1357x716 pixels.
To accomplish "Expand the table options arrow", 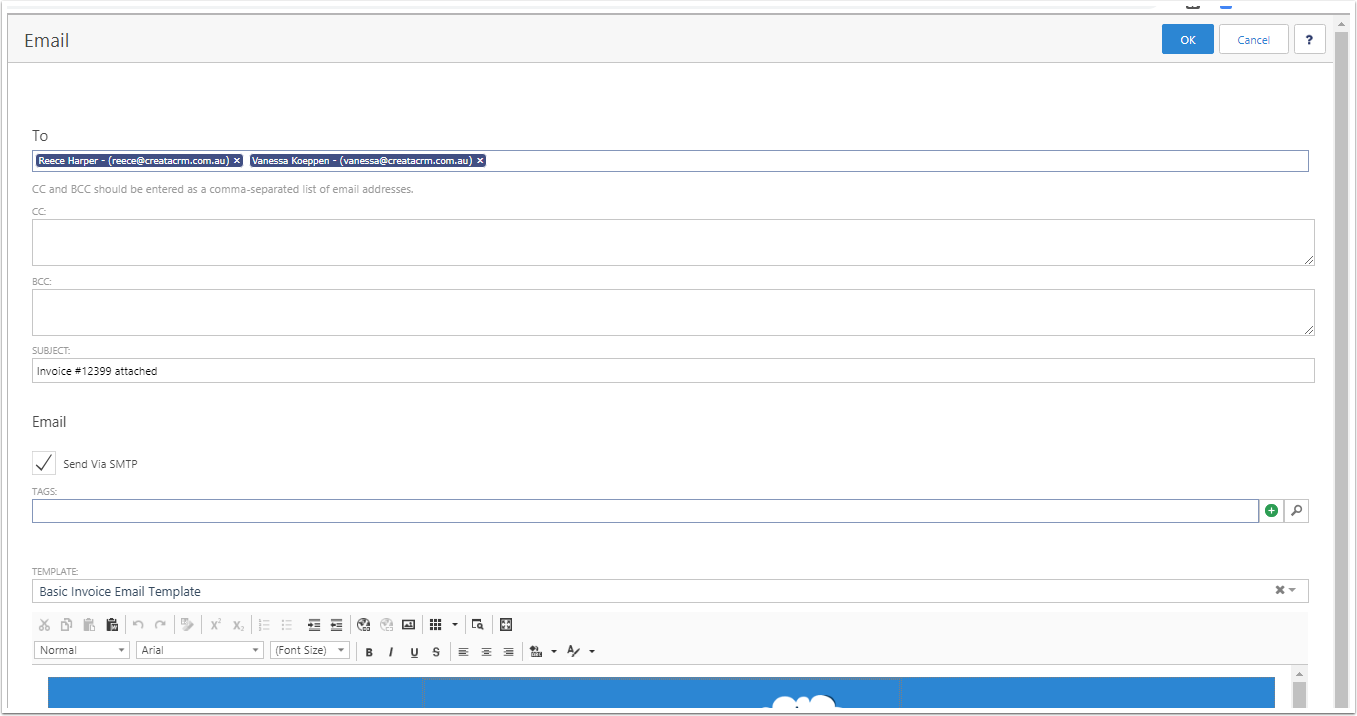I will pos(455,625).
